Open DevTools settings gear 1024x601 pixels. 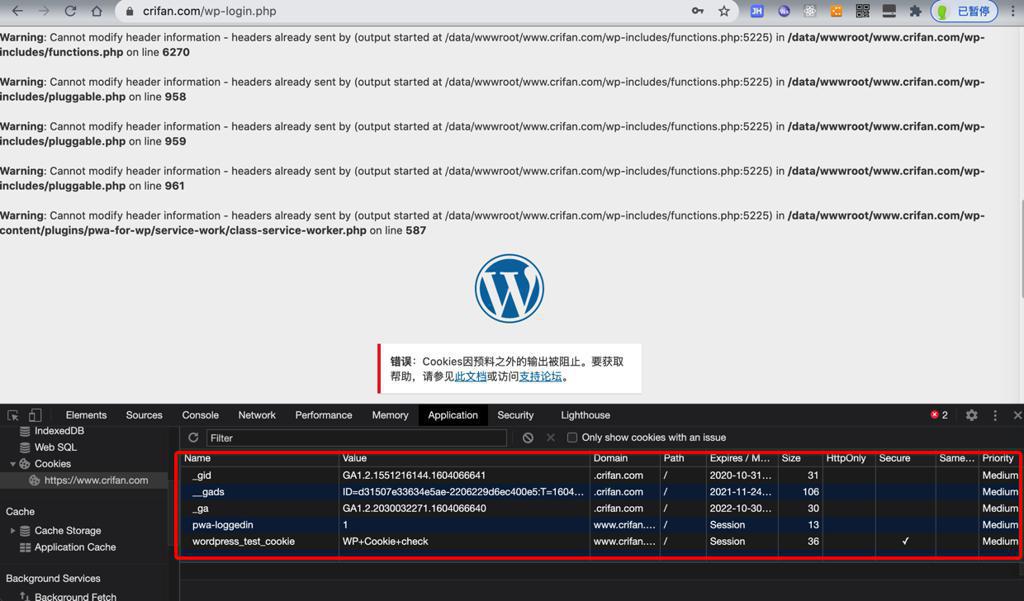971,415
